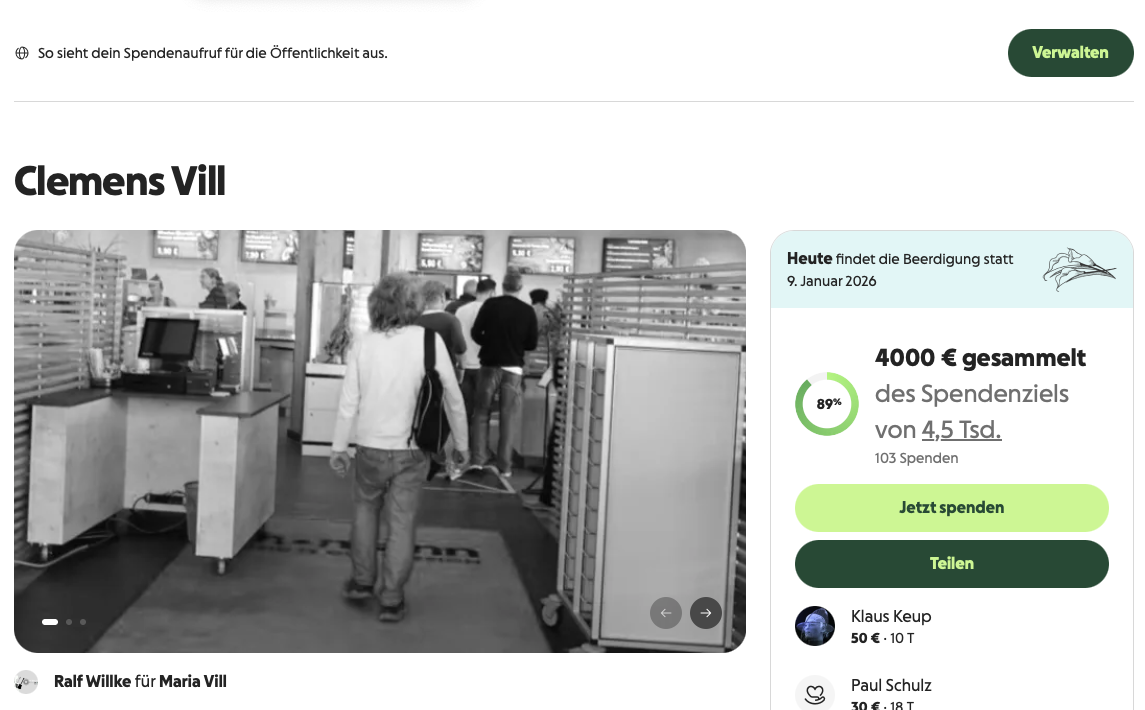Click the 89% progress ring
1145x710 pixels.
827,404
